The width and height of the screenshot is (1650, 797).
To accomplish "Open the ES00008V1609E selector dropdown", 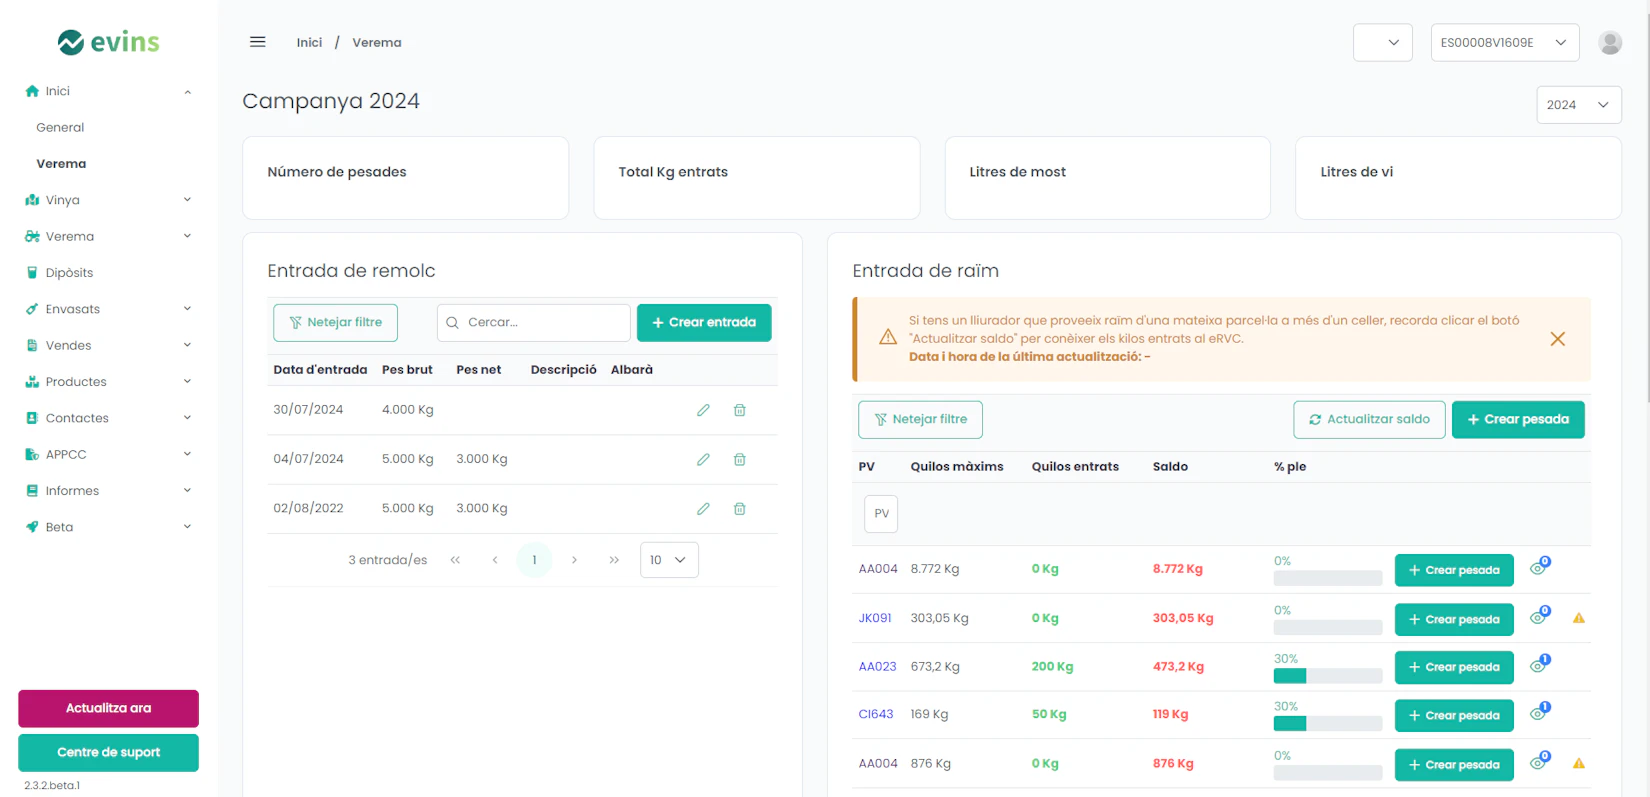I will tap(1504, 43).
